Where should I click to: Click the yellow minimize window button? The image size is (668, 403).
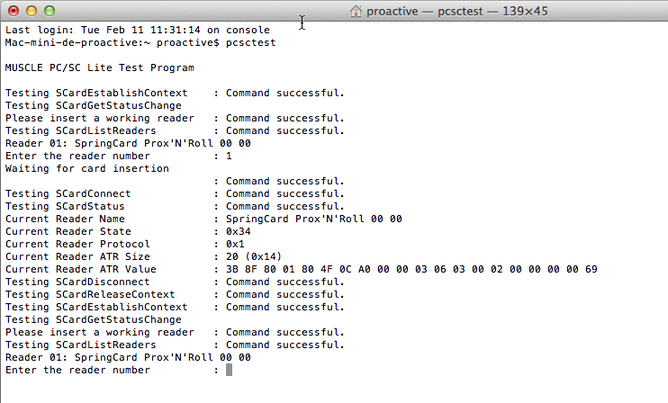pyautogui.click(x=32, y=11)
